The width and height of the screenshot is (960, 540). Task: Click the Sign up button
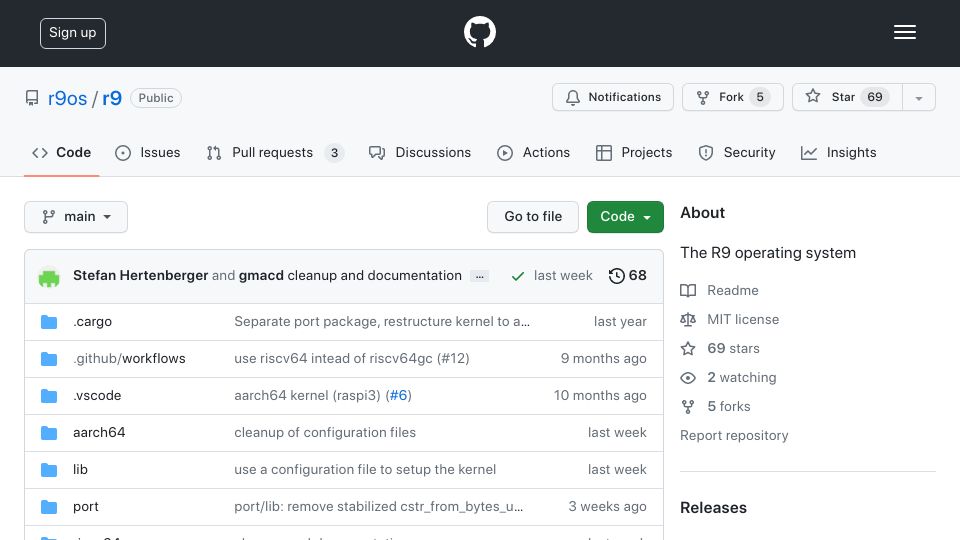tap(73, 33)
